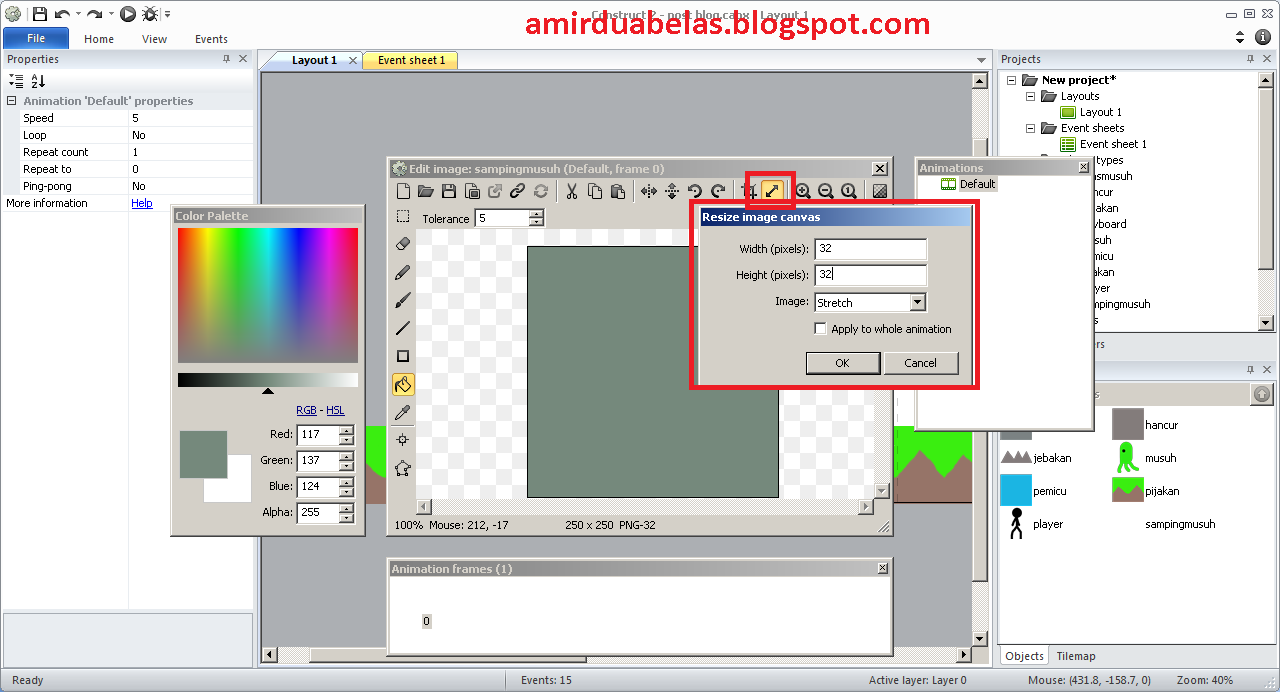Switch to the Event sheet 1 tab
1280x692 pixels.
tap(410, 60)
